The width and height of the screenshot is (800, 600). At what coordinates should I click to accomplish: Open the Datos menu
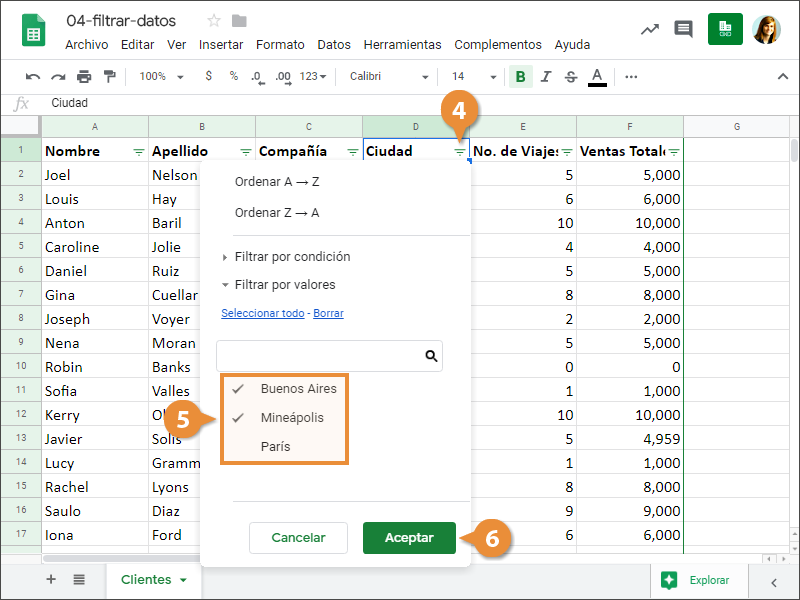pyautogui.click(x=334, y=45)
